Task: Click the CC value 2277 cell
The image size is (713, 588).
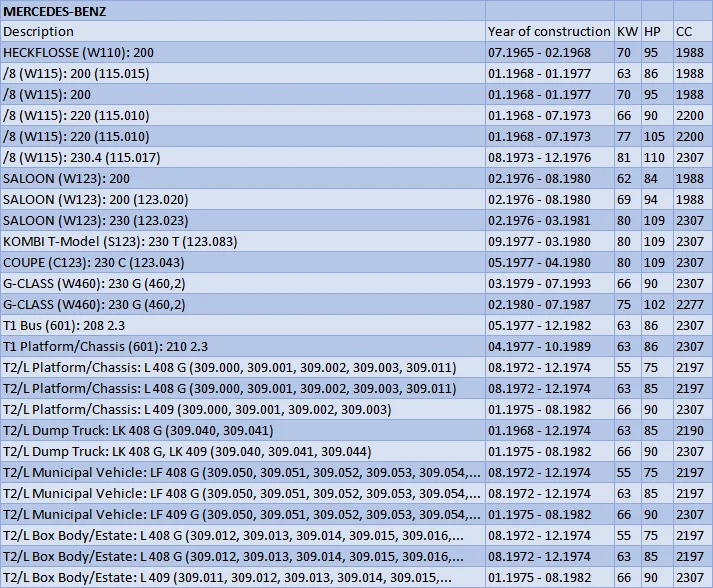Action: pyautogui.click(x=693, y=305)
